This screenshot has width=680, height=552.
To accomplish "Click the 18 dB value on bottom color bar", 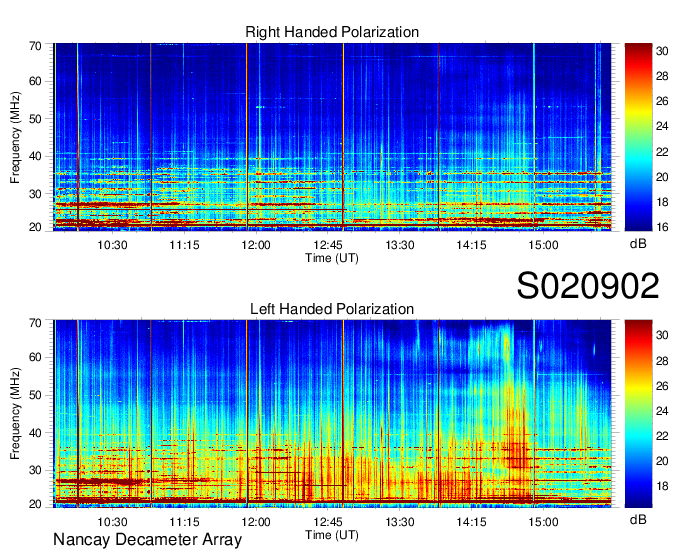I will click(x=662, y=486).
